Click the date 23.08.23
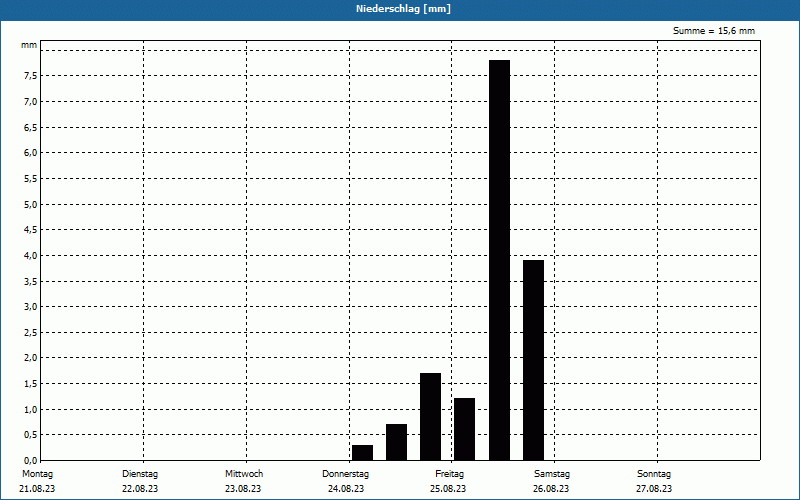This screenshot has height=500, width=800. pyautogui.click(x=243, y=489)
